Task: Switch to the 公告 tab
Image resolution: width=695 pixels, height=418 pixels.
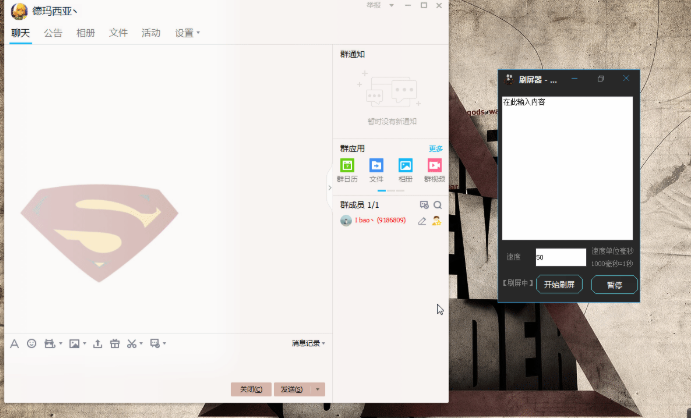Action: point(53,33)
